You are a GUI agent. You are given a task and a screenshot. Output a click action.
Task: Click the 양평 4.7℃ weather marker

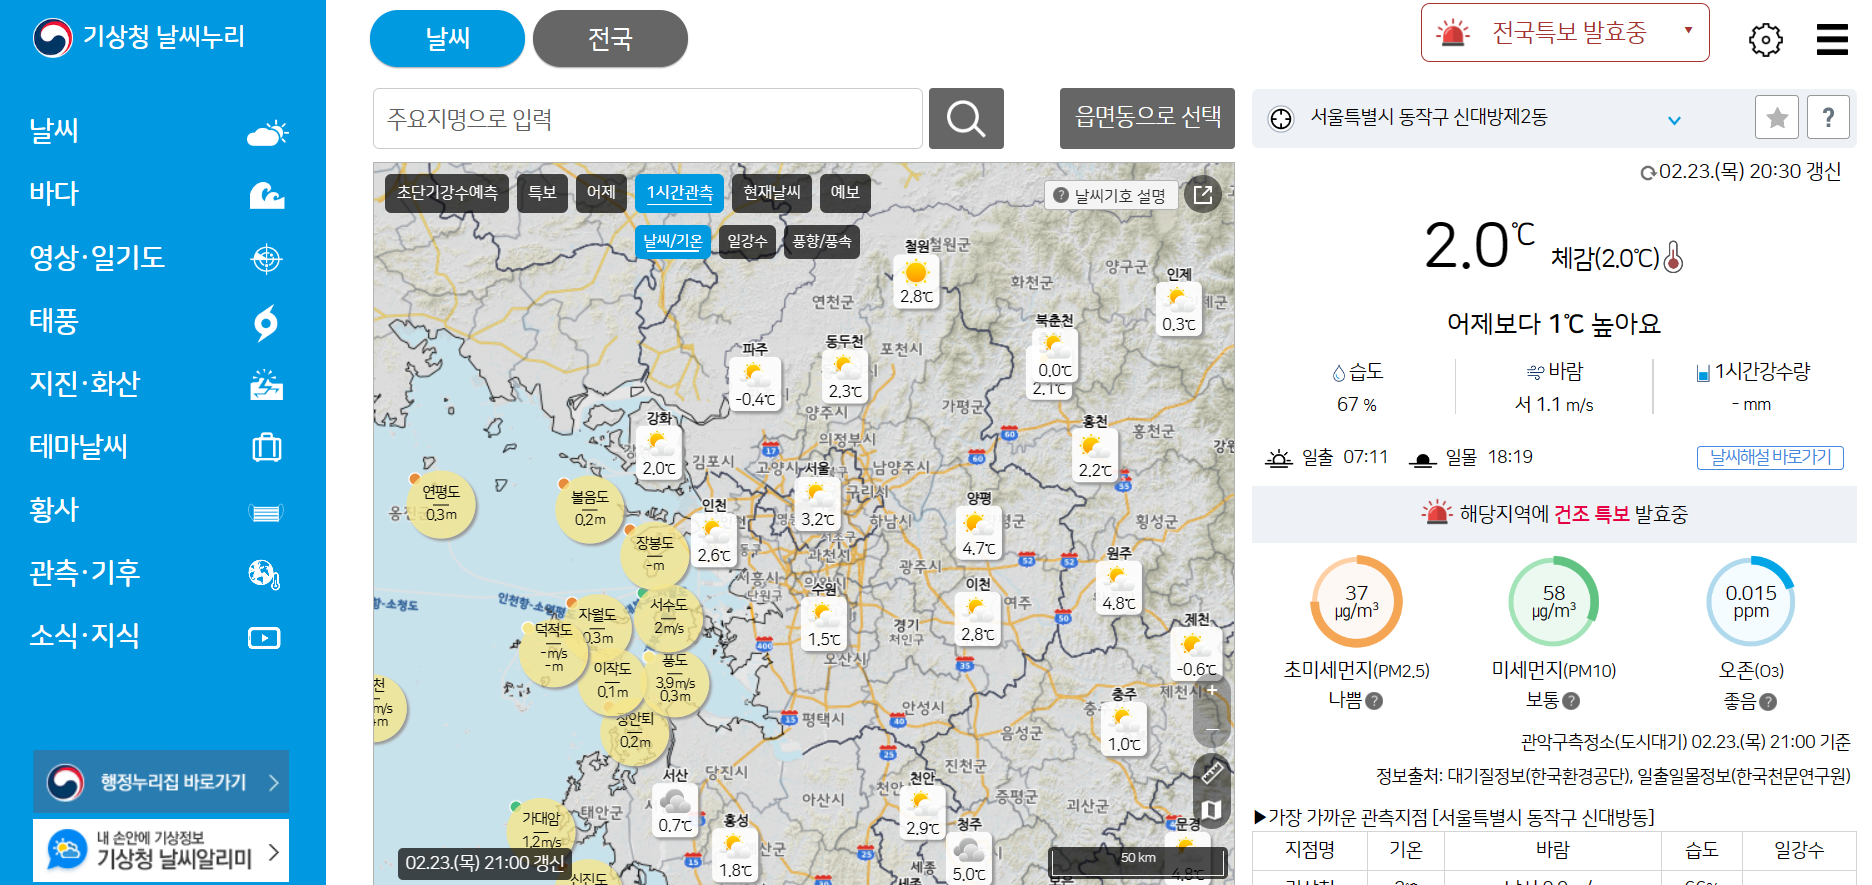[979, 533]
